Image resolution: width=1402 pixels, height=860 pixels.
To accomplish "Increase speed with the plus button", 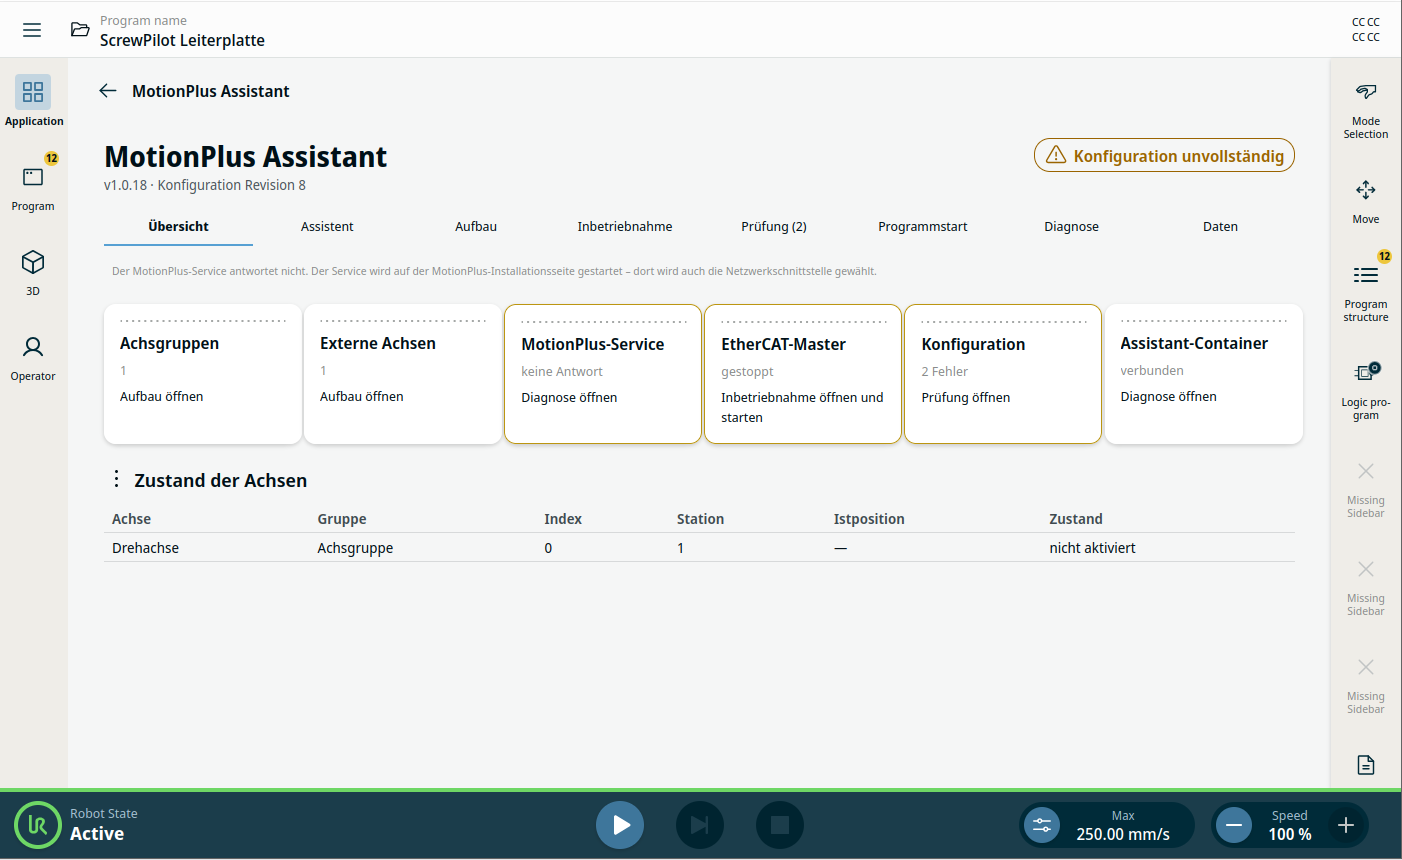I will pyautogui.click(x=1346, y=825).
